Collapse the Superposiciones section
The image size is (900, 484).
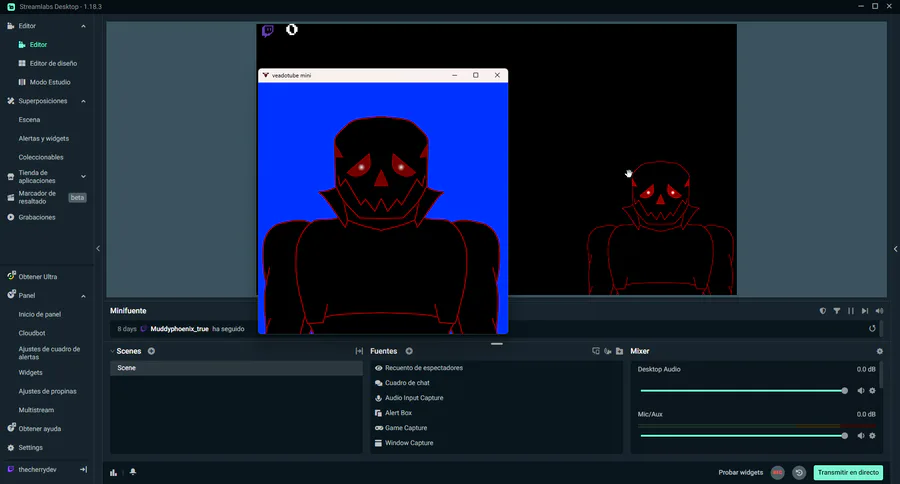83,101
